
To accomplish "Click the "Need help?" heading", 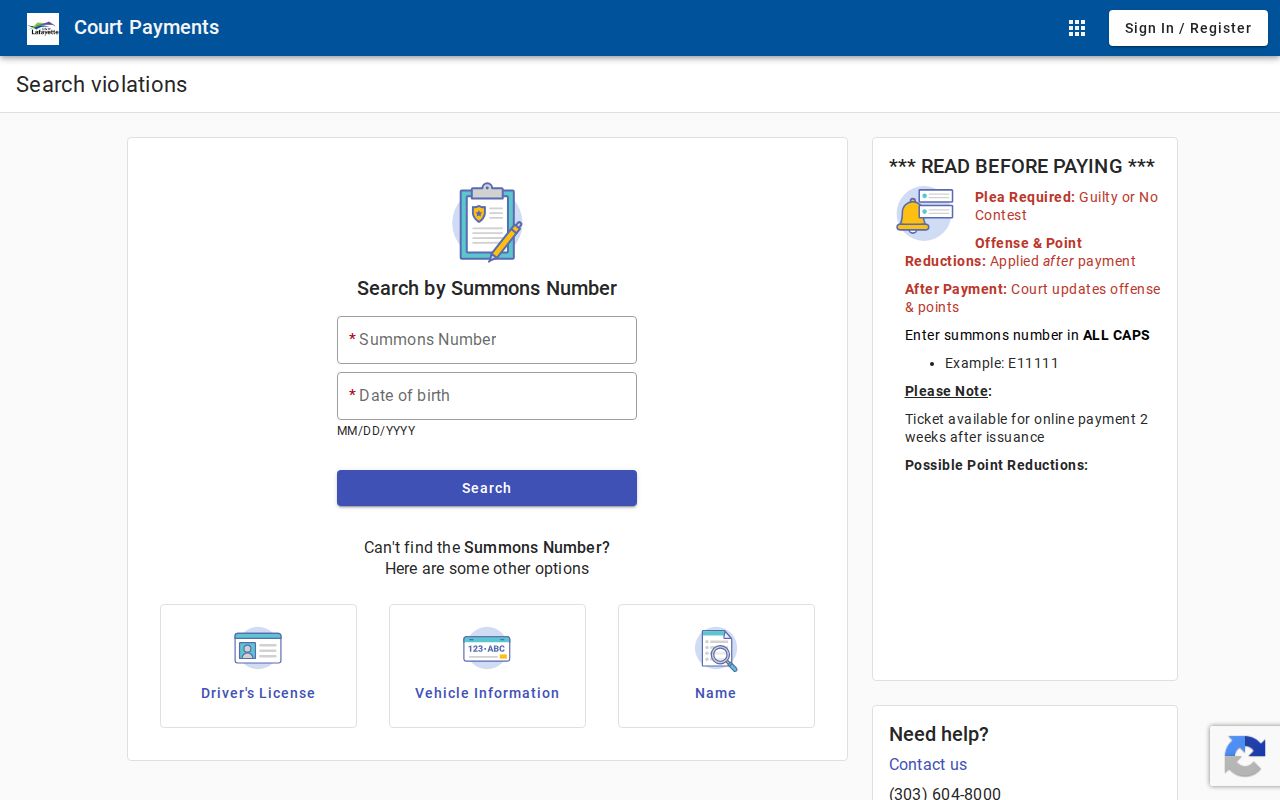I will [x=939, y=734].
